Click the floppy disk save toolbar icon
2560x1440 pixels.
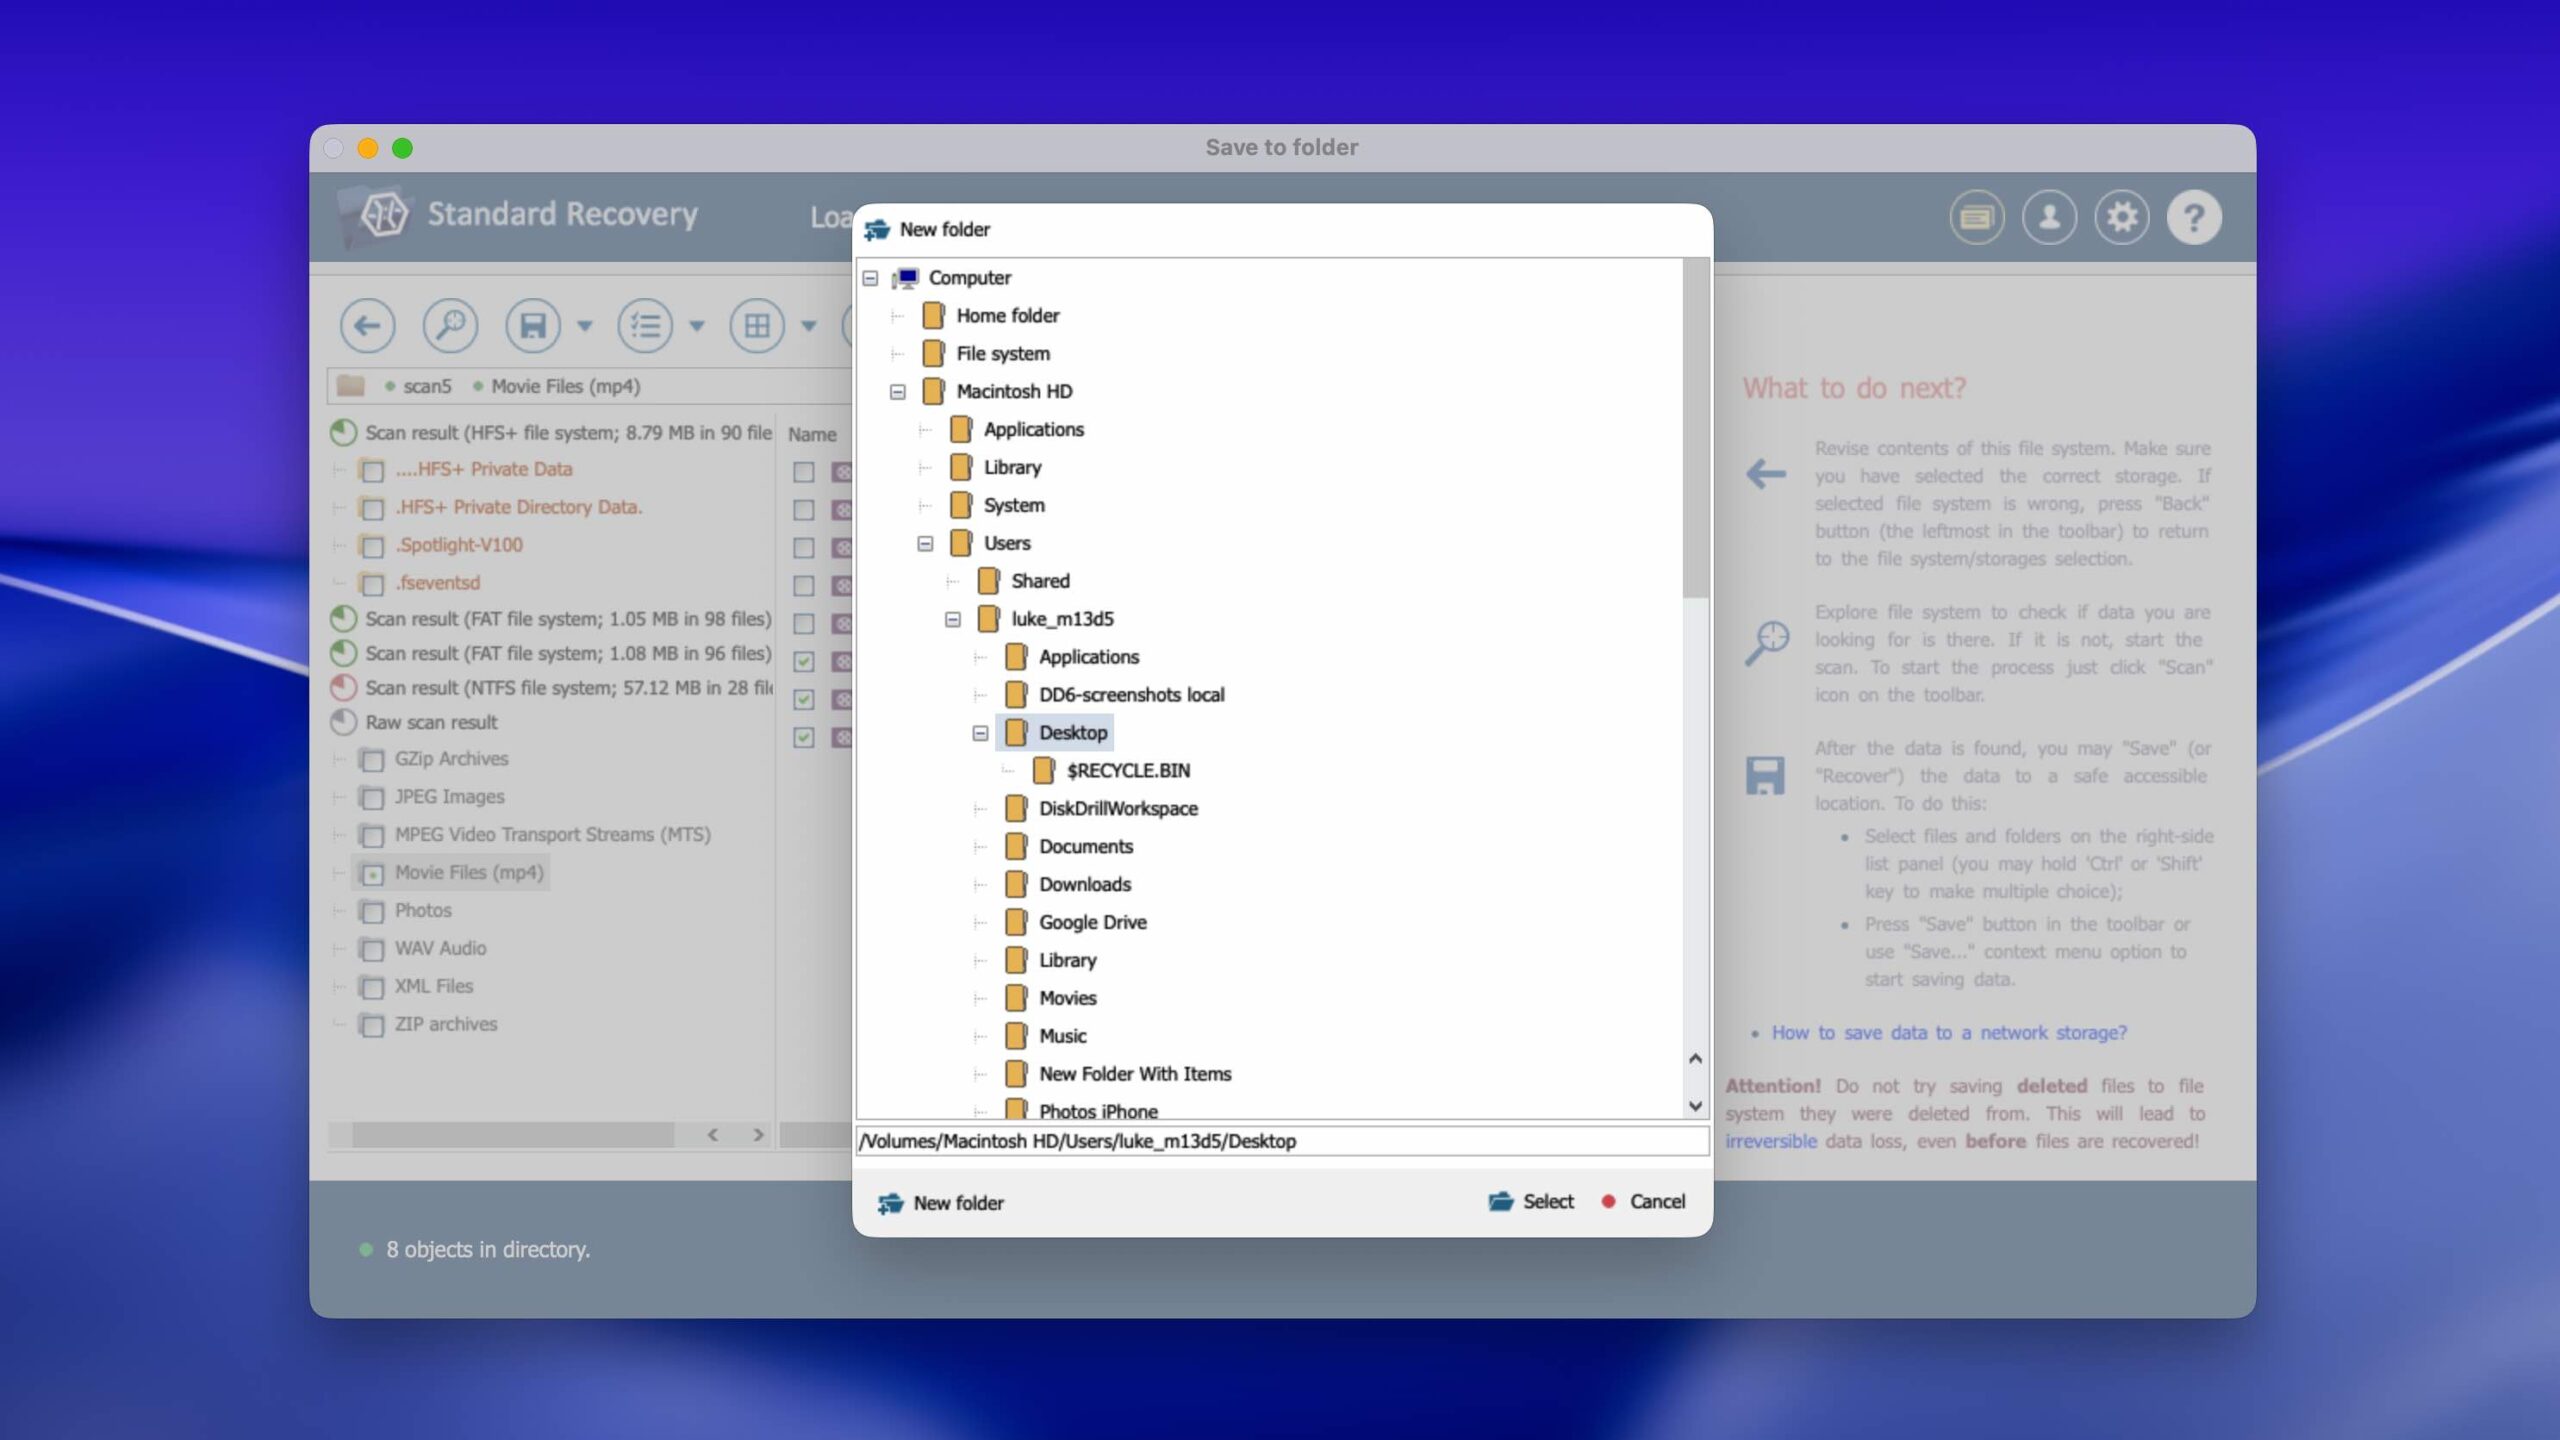[532, 326]
